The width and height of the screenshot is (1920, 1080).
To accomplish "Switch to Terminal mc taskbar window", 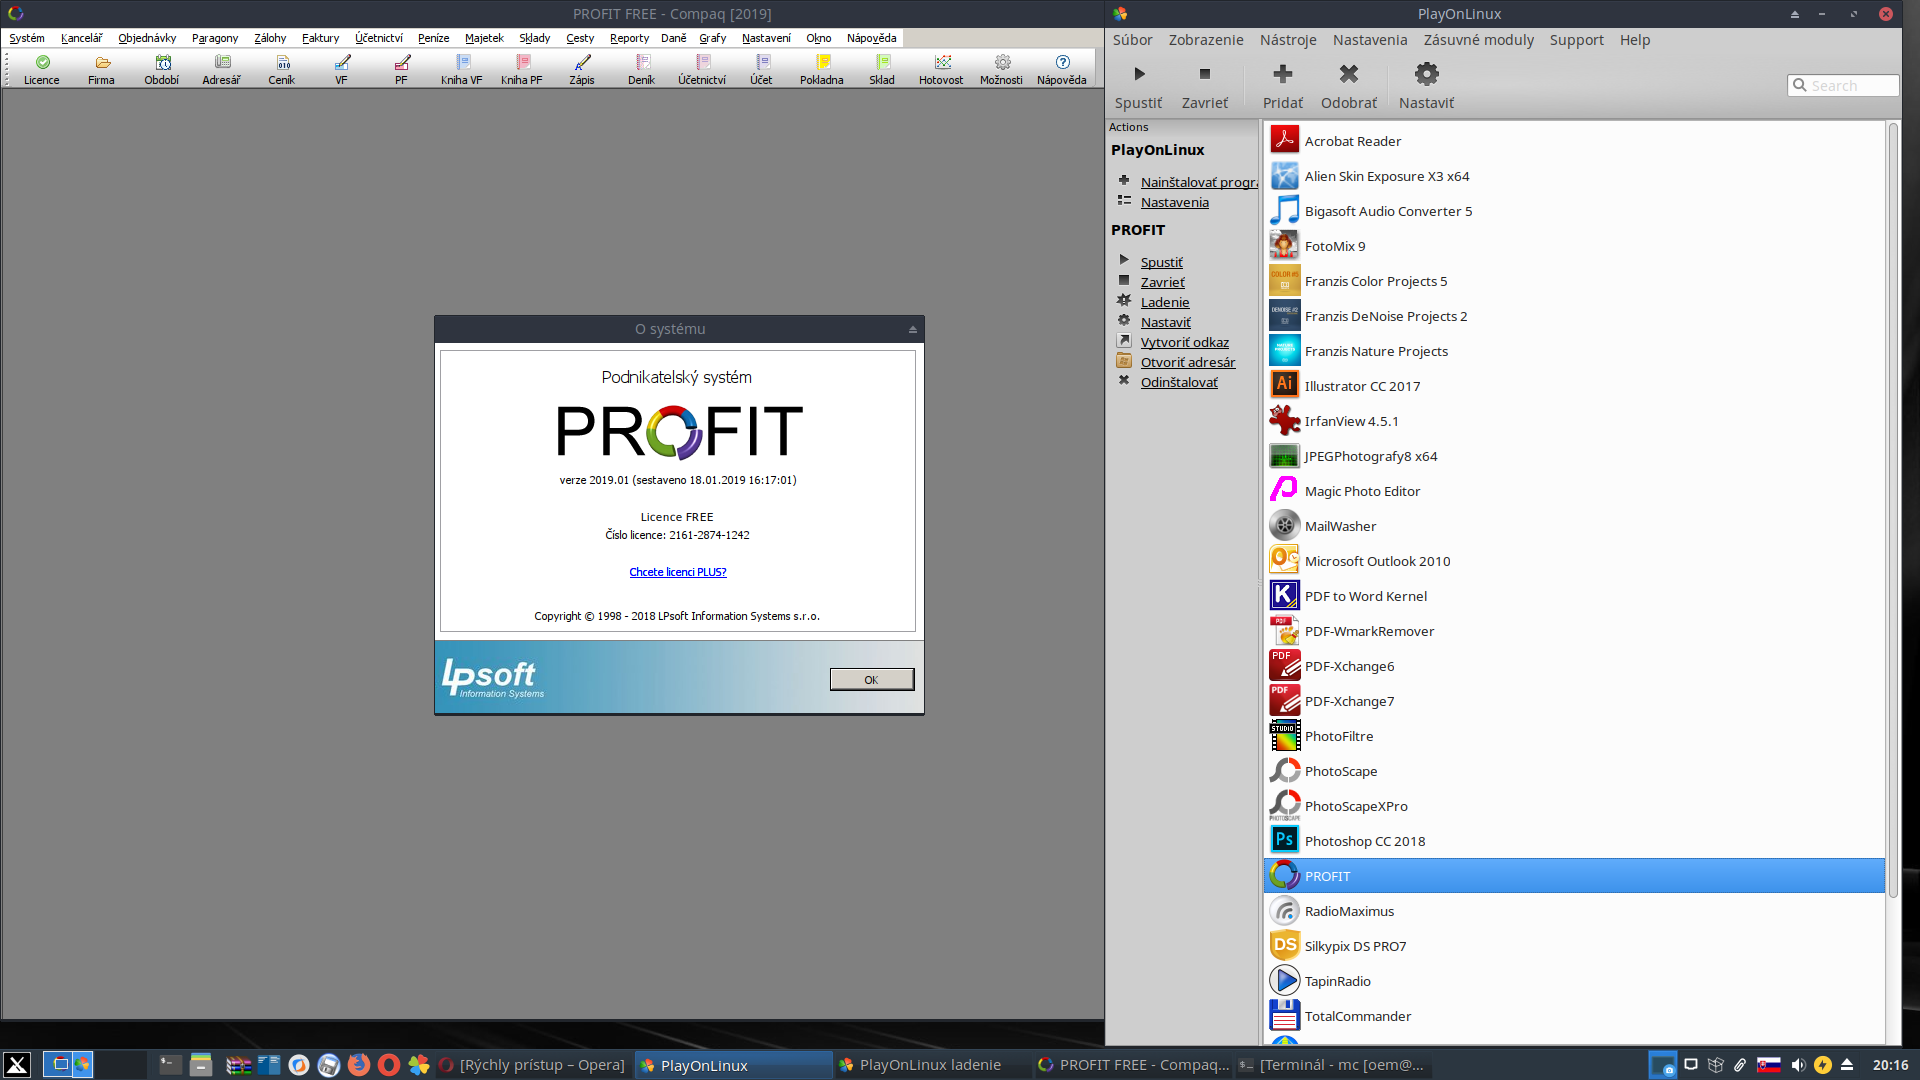I will click(x=1331, y=1065).
